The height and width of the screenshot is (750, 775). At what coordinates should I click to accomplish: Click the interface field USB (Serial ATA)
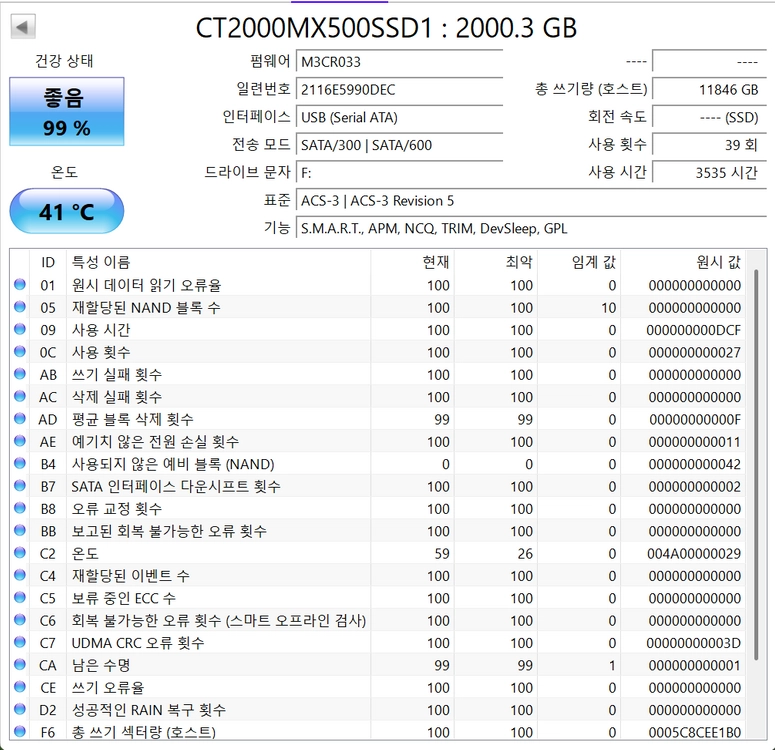click(x=399, y=117)
